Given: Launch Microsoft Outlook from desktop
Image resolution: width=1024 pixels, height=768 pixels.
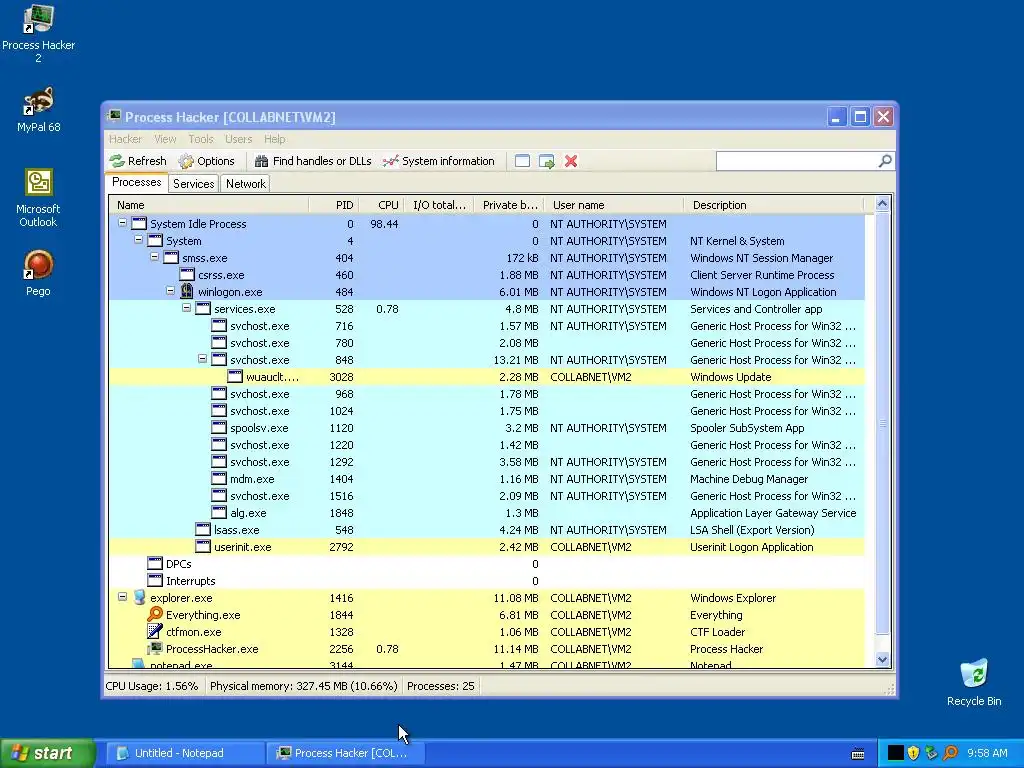Looking at the screenshot, I should point(38,198).
